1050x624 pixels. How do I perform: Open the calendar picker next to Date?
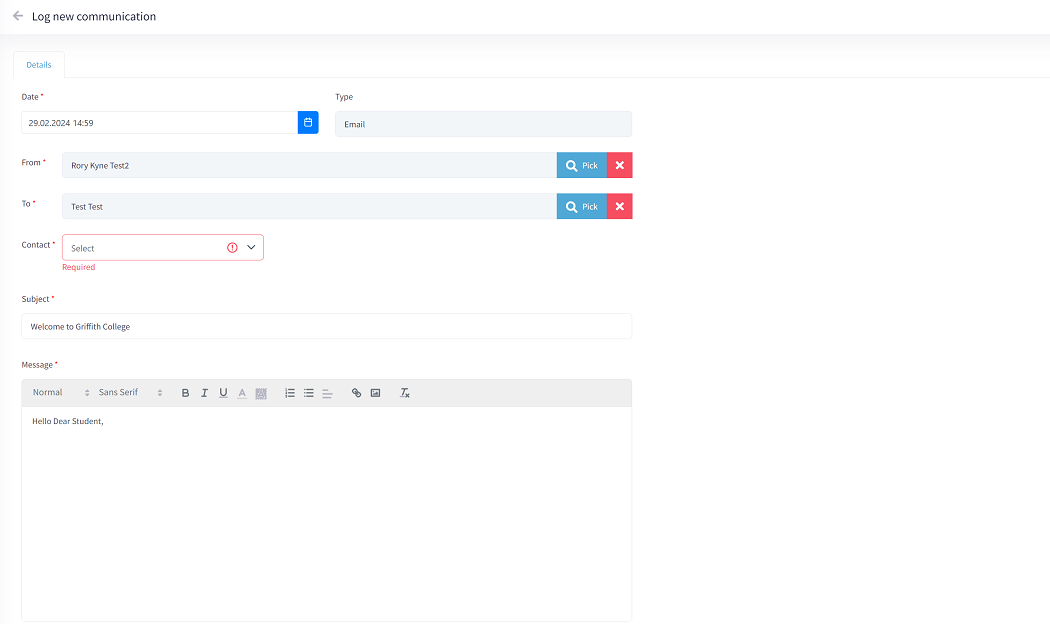coord(308,123)
